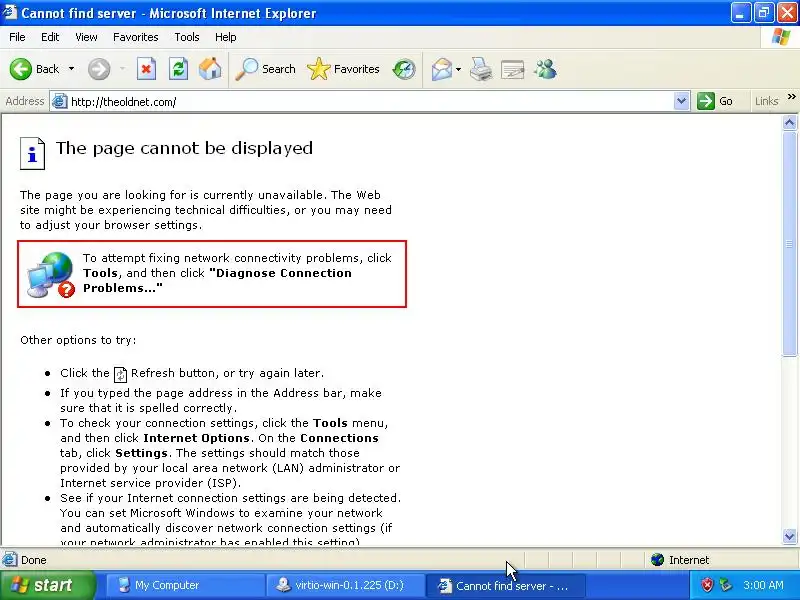The image size is (800, 600).
Task: Open the File menu
Action: pos(17,37)
